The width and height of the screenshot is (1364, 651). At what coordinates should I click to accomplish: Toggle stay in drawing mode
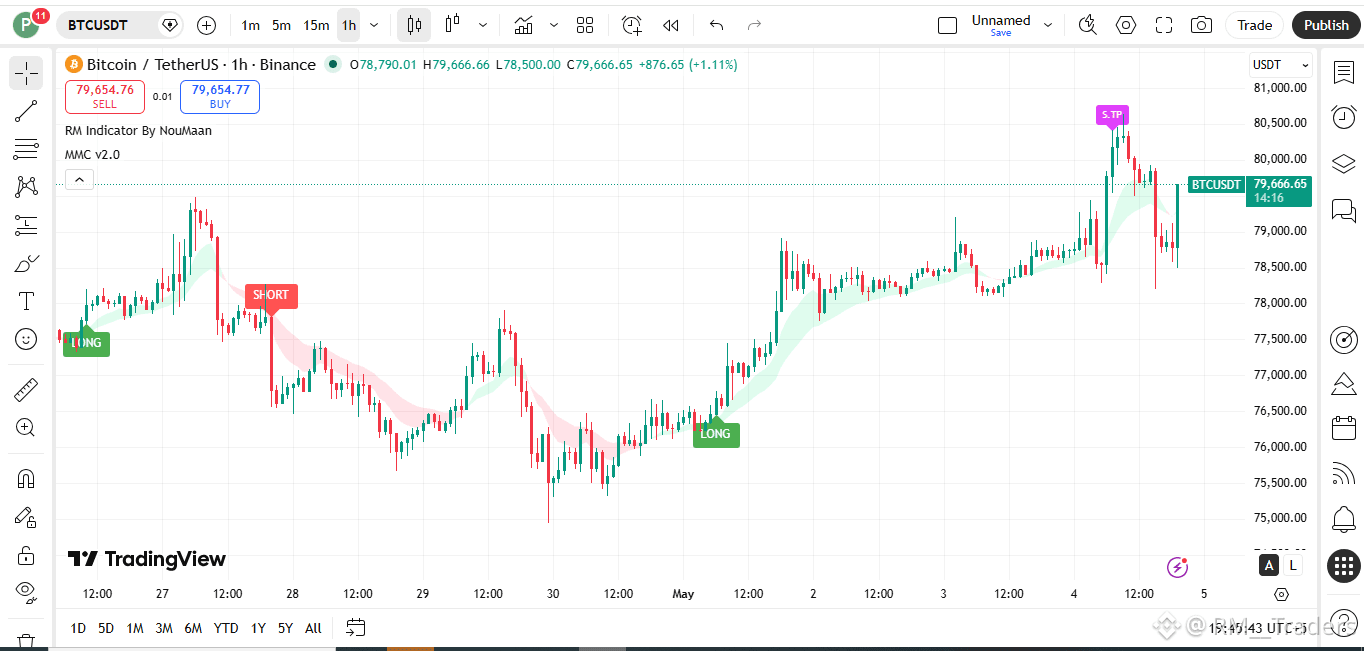click(x=26, y=516)
